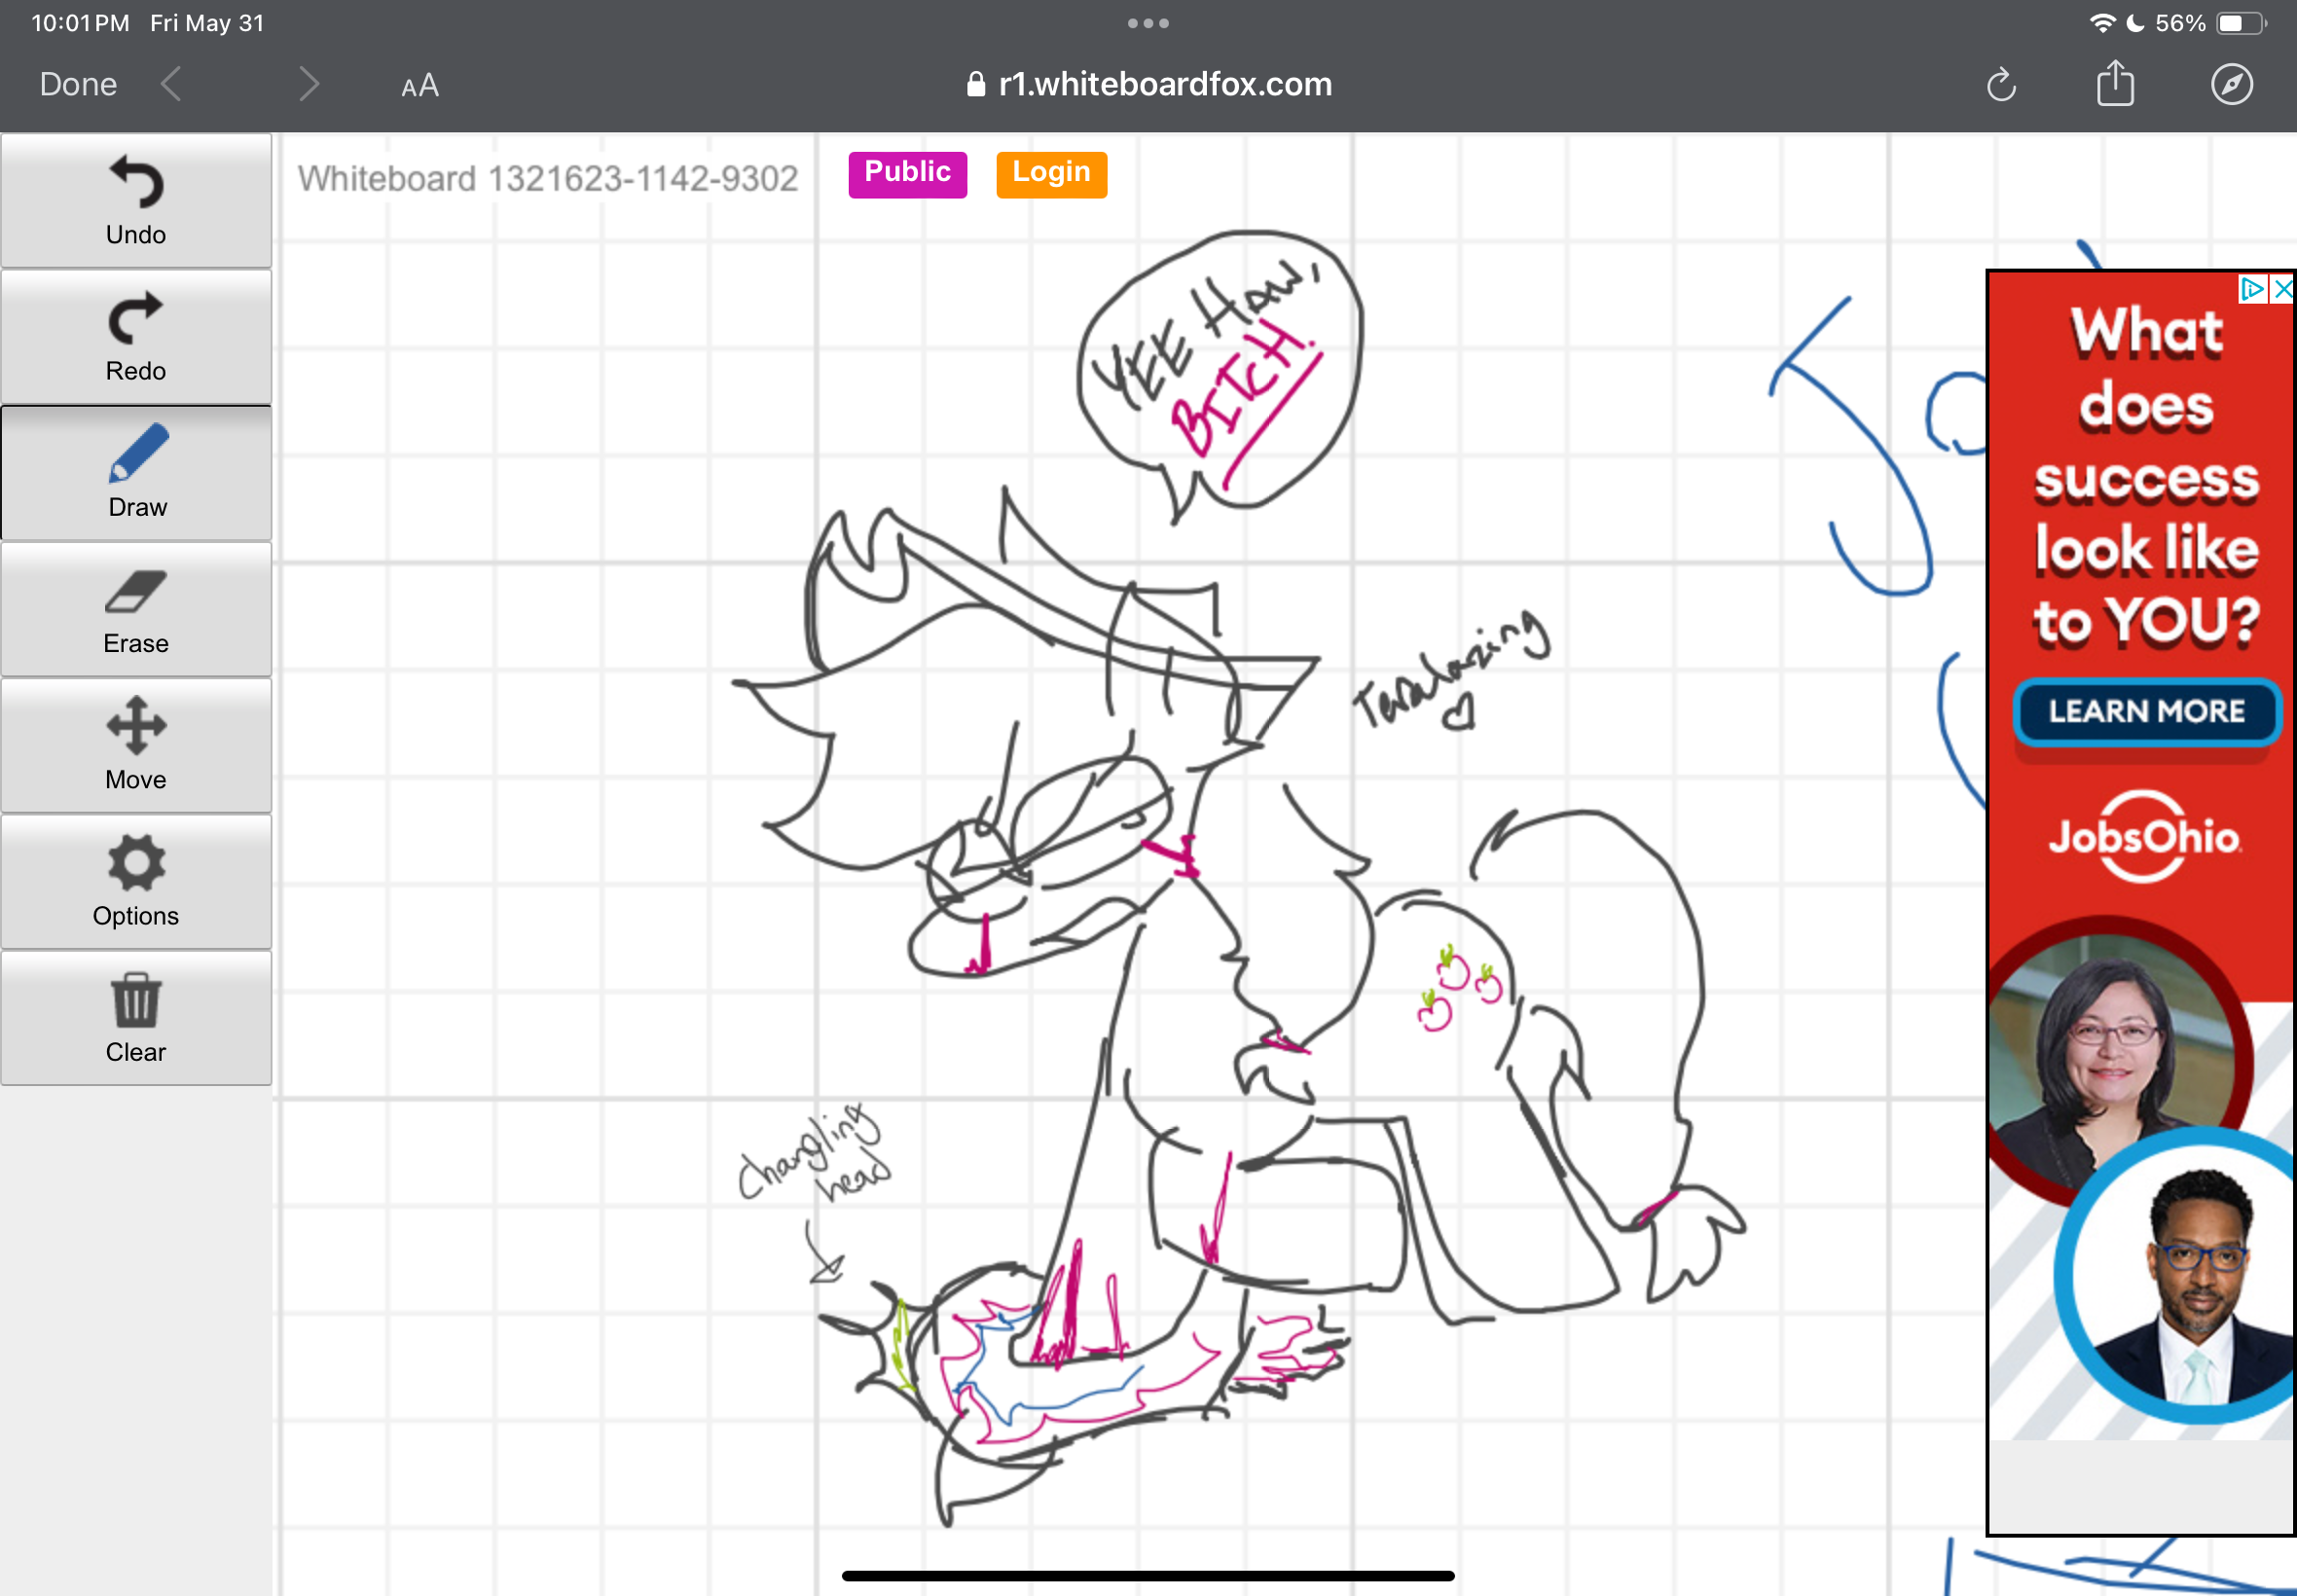
Task: Open the AA text size menu
Action: click(420, 86)
